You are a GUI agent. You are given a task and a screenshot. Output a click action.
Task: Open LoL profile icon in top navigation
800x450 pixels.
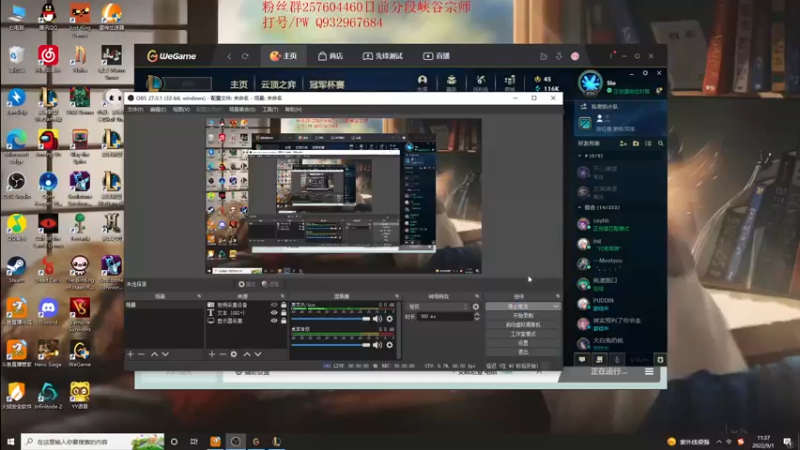422,82
